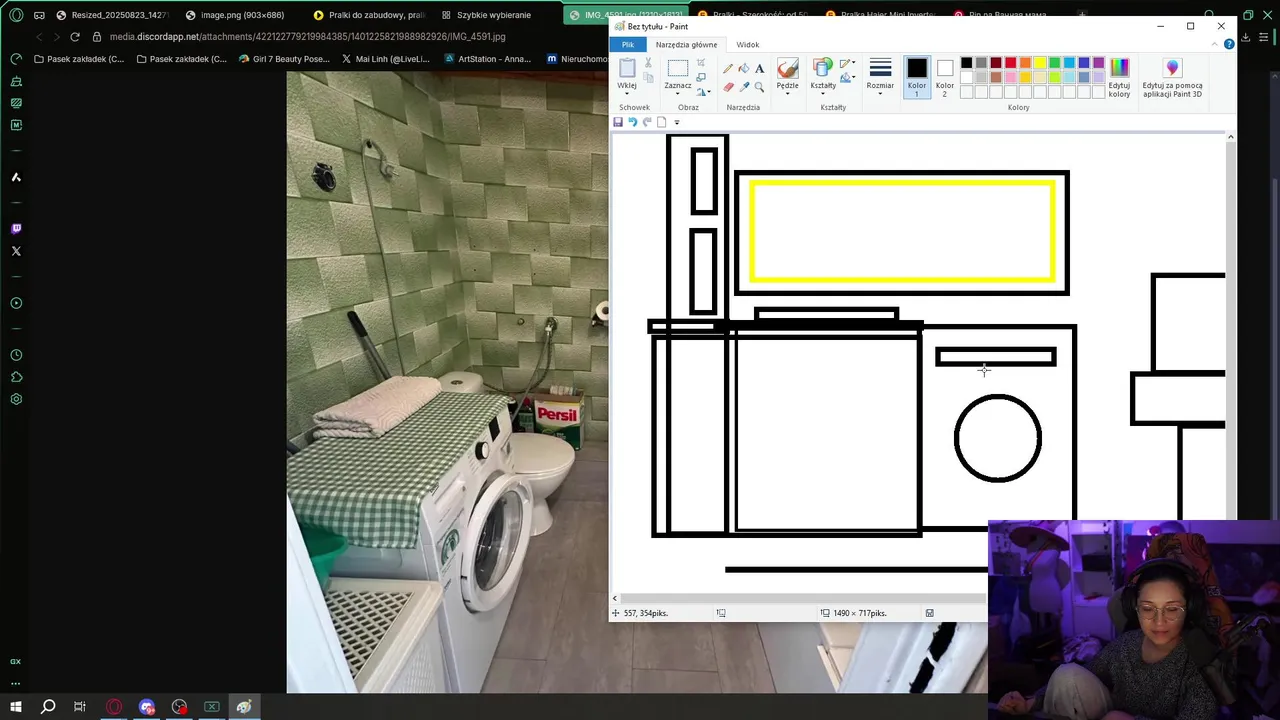Click the Save icon in quick access toolbar
Image resolution: width=1280 pixels, height=720 pixels.
(618, 122)
